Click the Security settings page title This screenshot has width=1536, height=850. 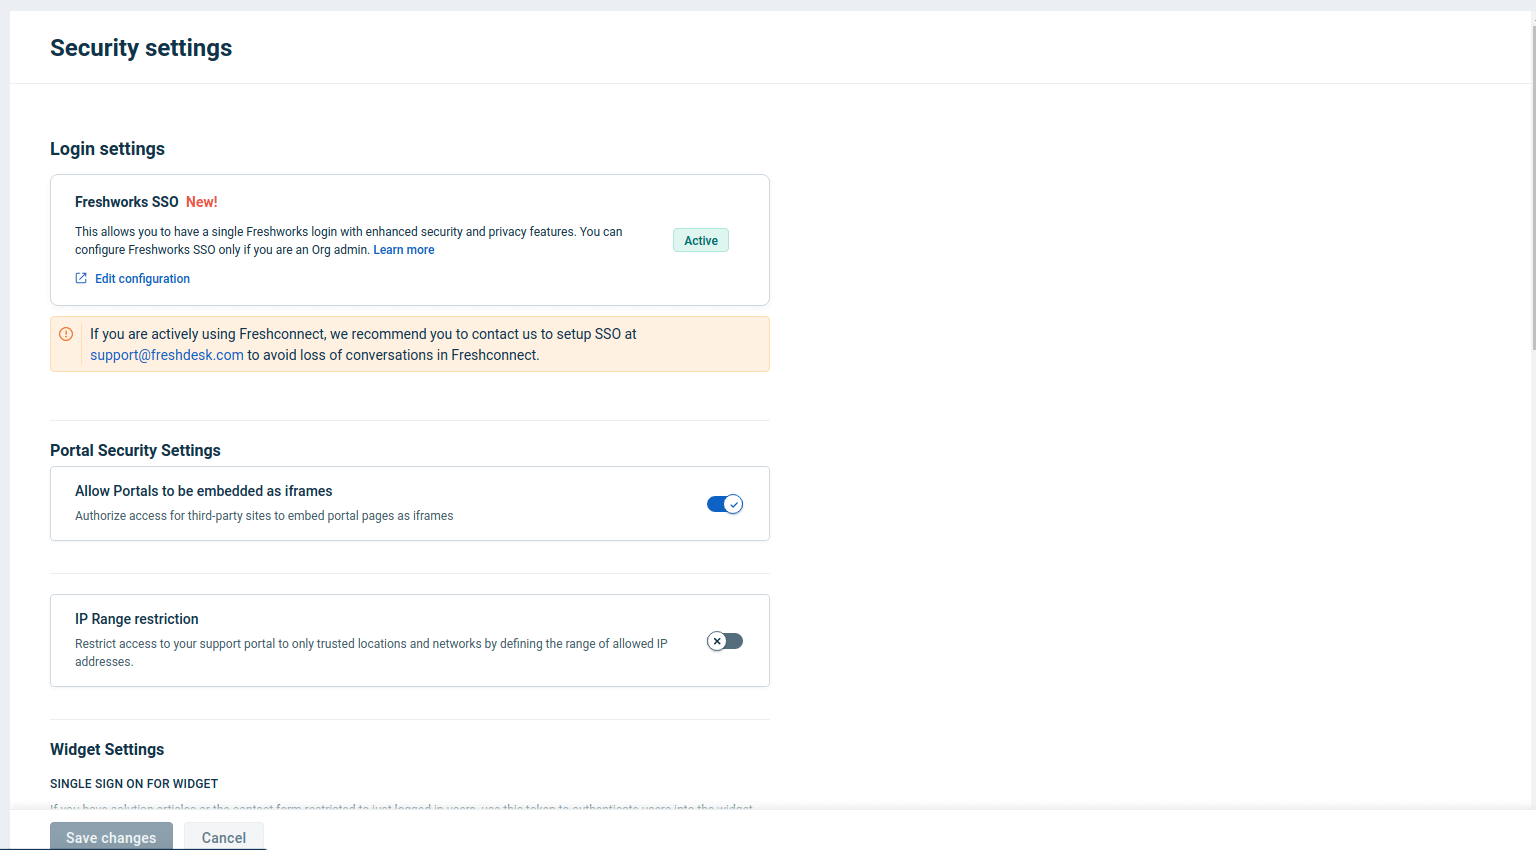[x=141, y=48]
